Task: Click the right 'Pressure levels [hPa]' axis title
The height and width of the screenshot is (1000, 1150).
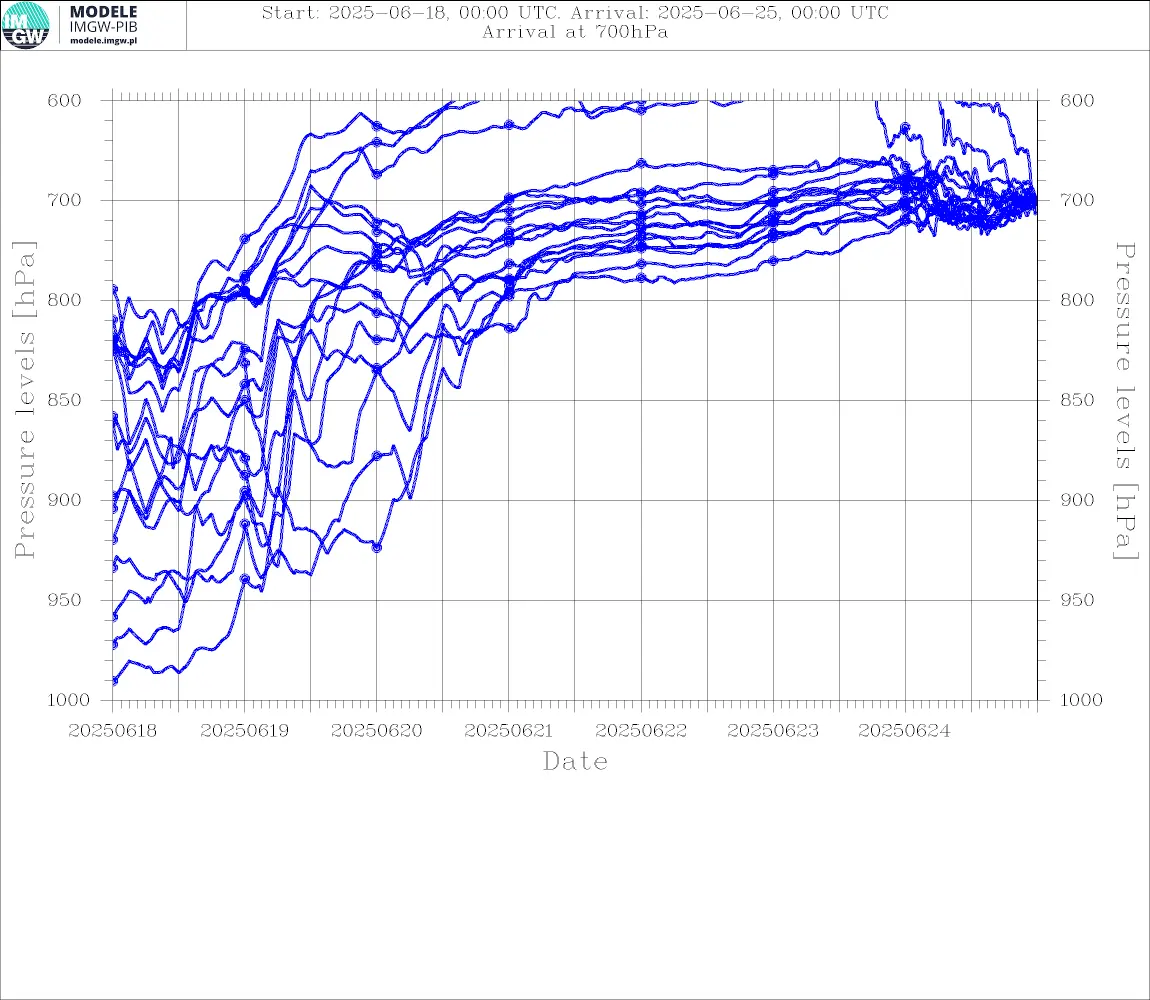Action: click(1125, 401)
